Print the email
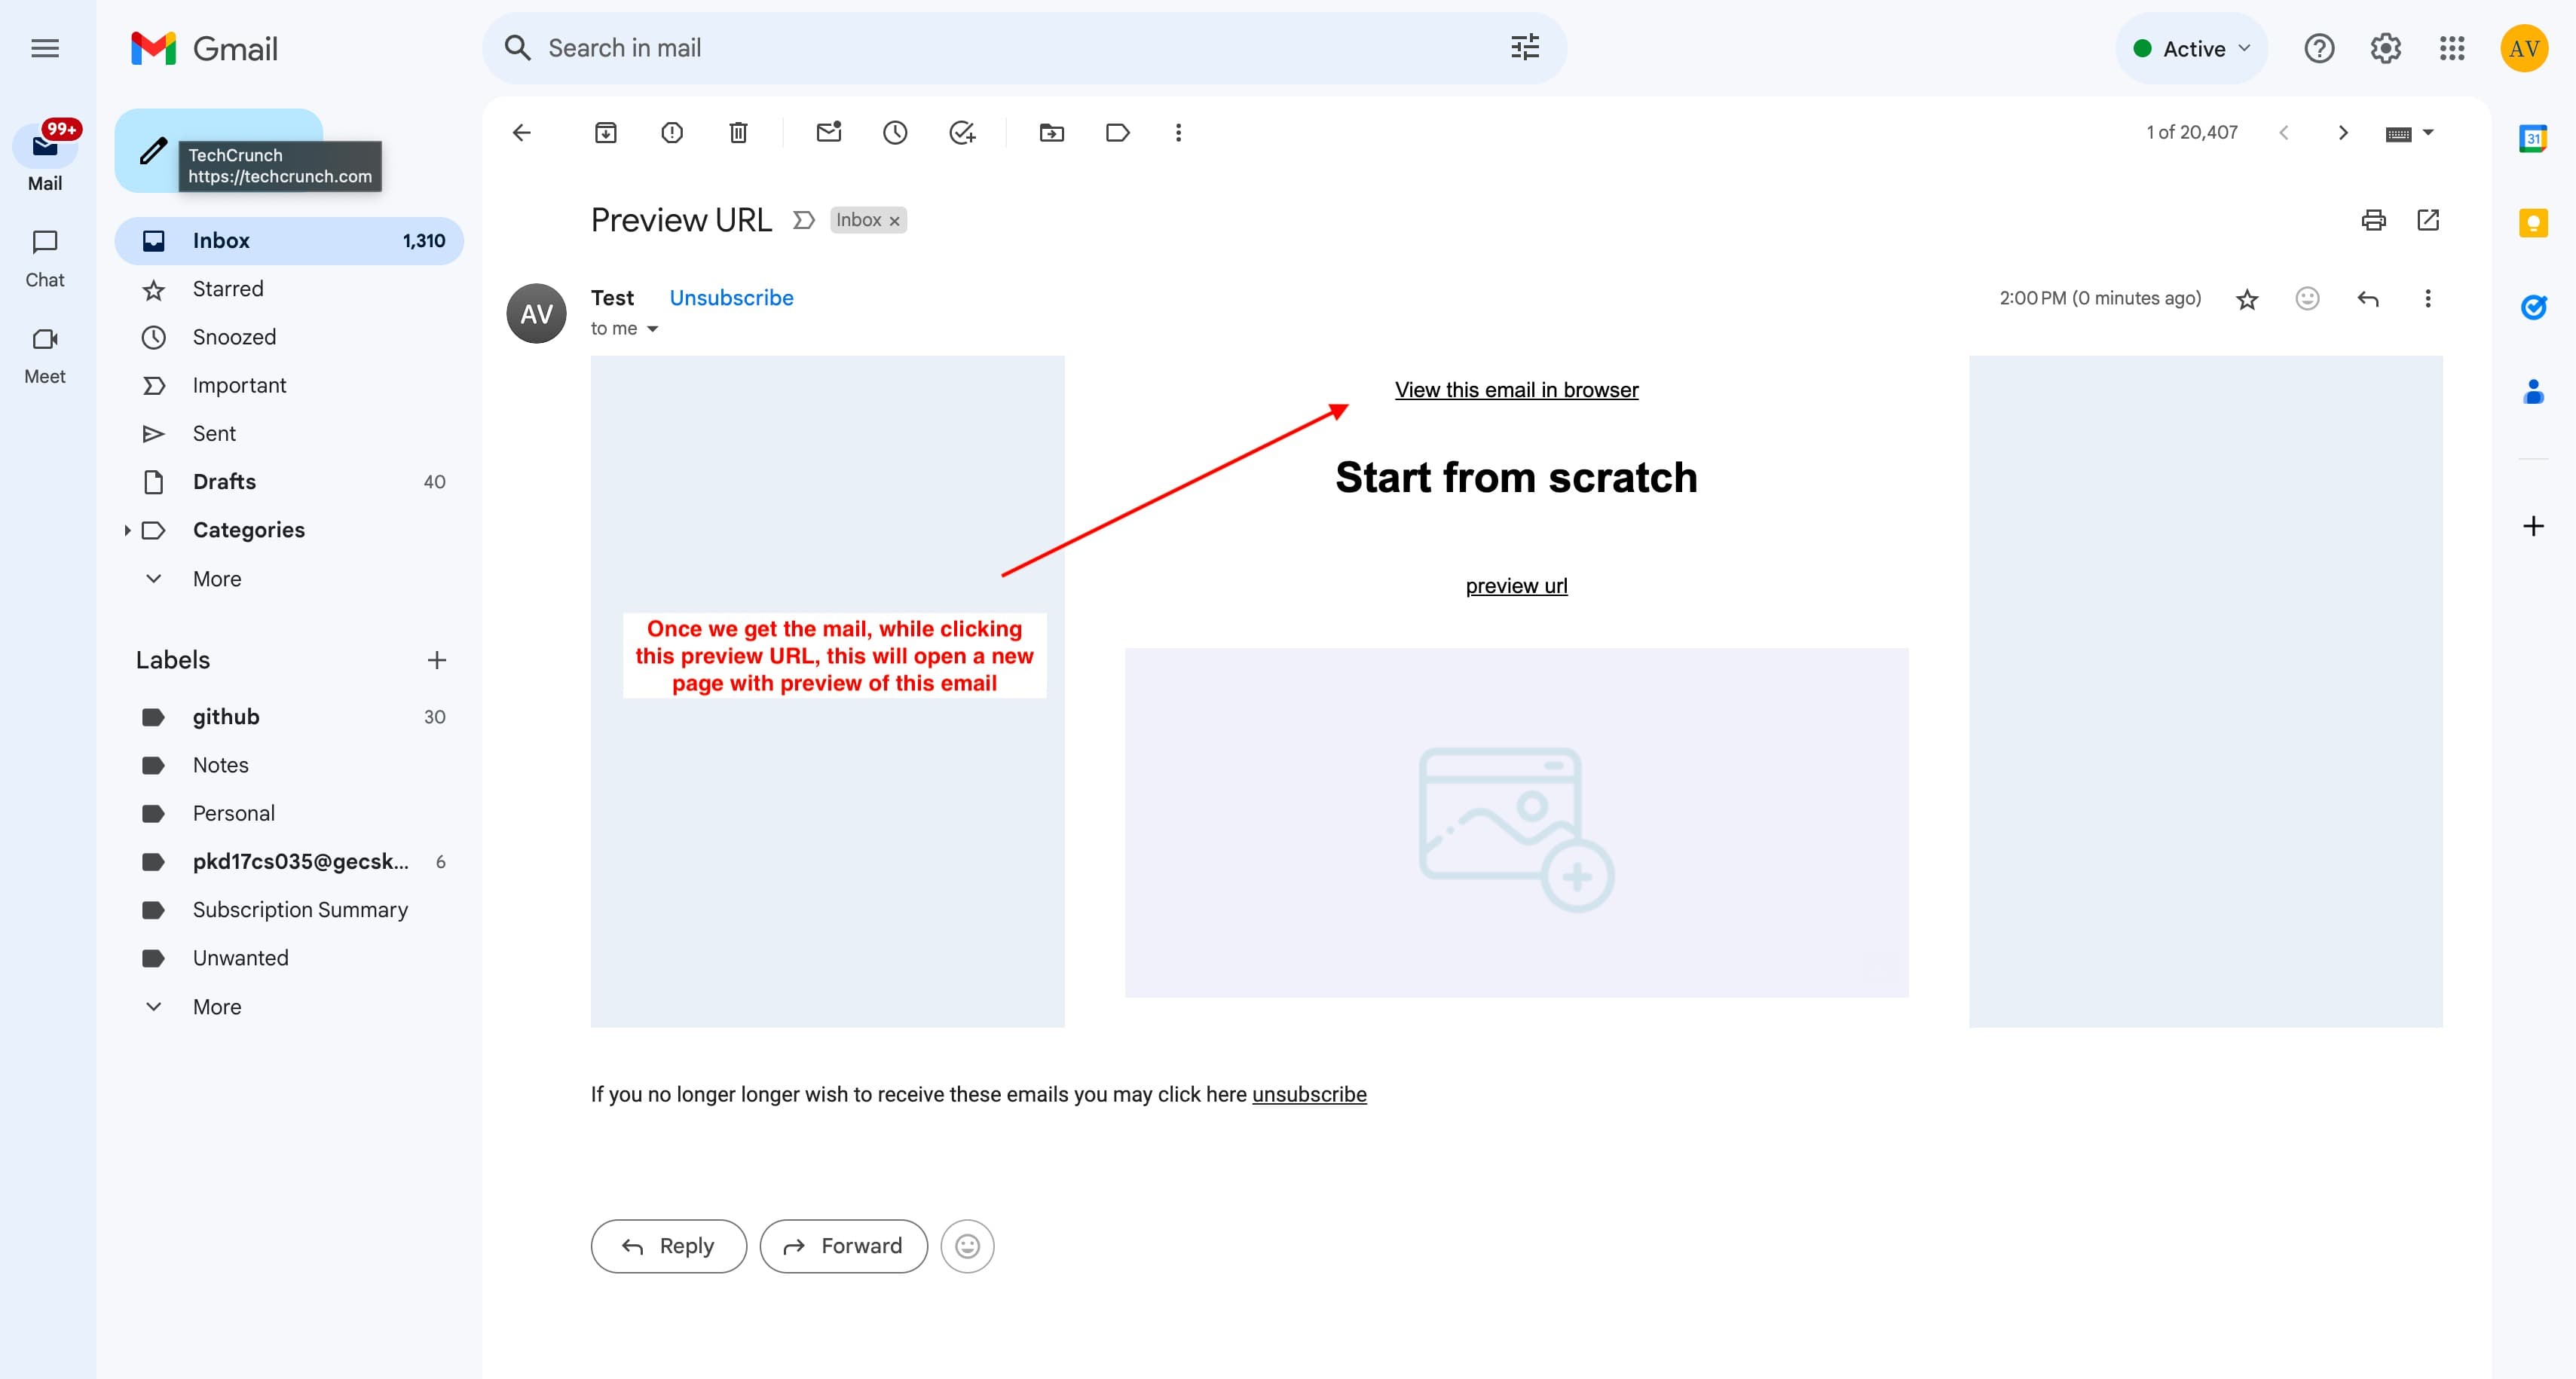 point(2374,220)
